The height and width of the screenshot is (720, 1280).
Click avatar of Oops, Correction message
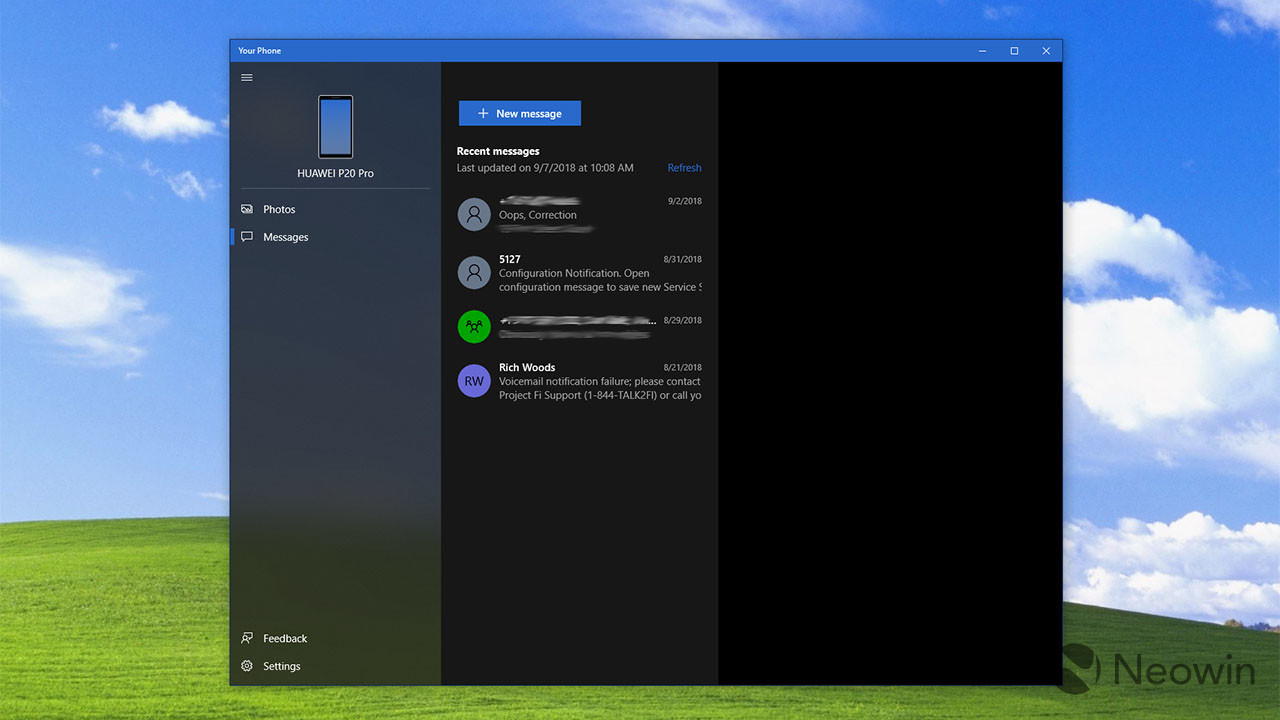(x=474, y=215)
